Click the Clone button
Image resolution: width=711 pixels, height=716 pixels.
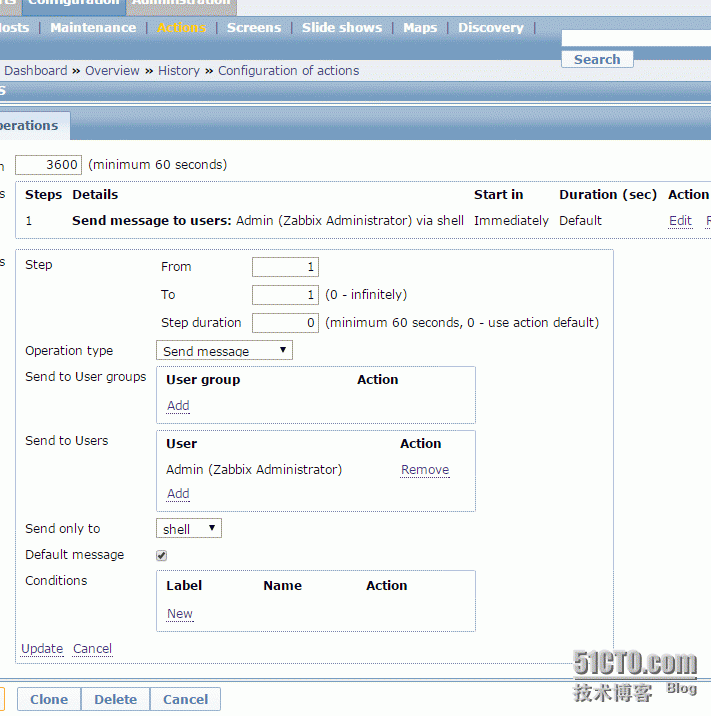pyautogui.click(x=49, y=699)
